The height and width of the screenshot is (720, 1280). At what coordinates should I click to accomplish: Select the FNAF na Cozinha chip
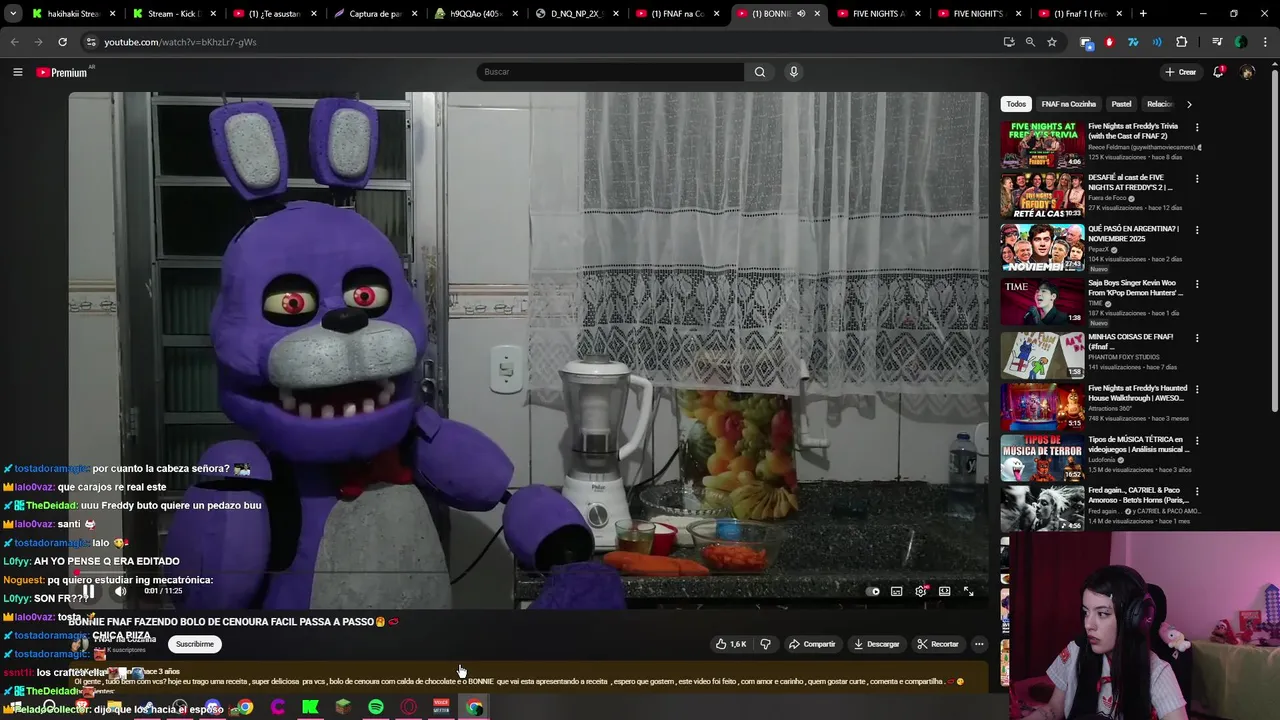tap(1068, 104)
